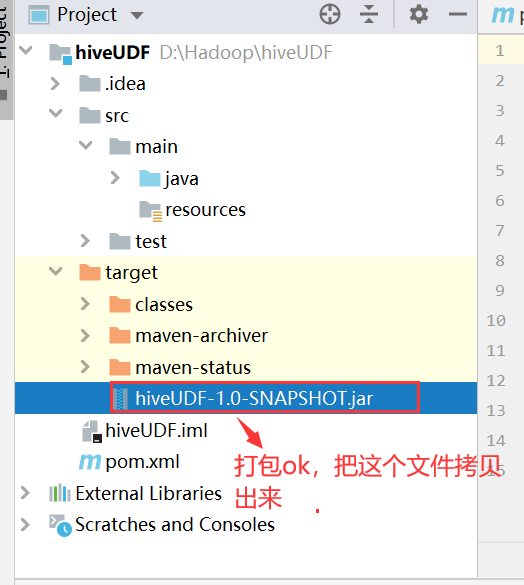Expand the test folder

tap(85, 241)
